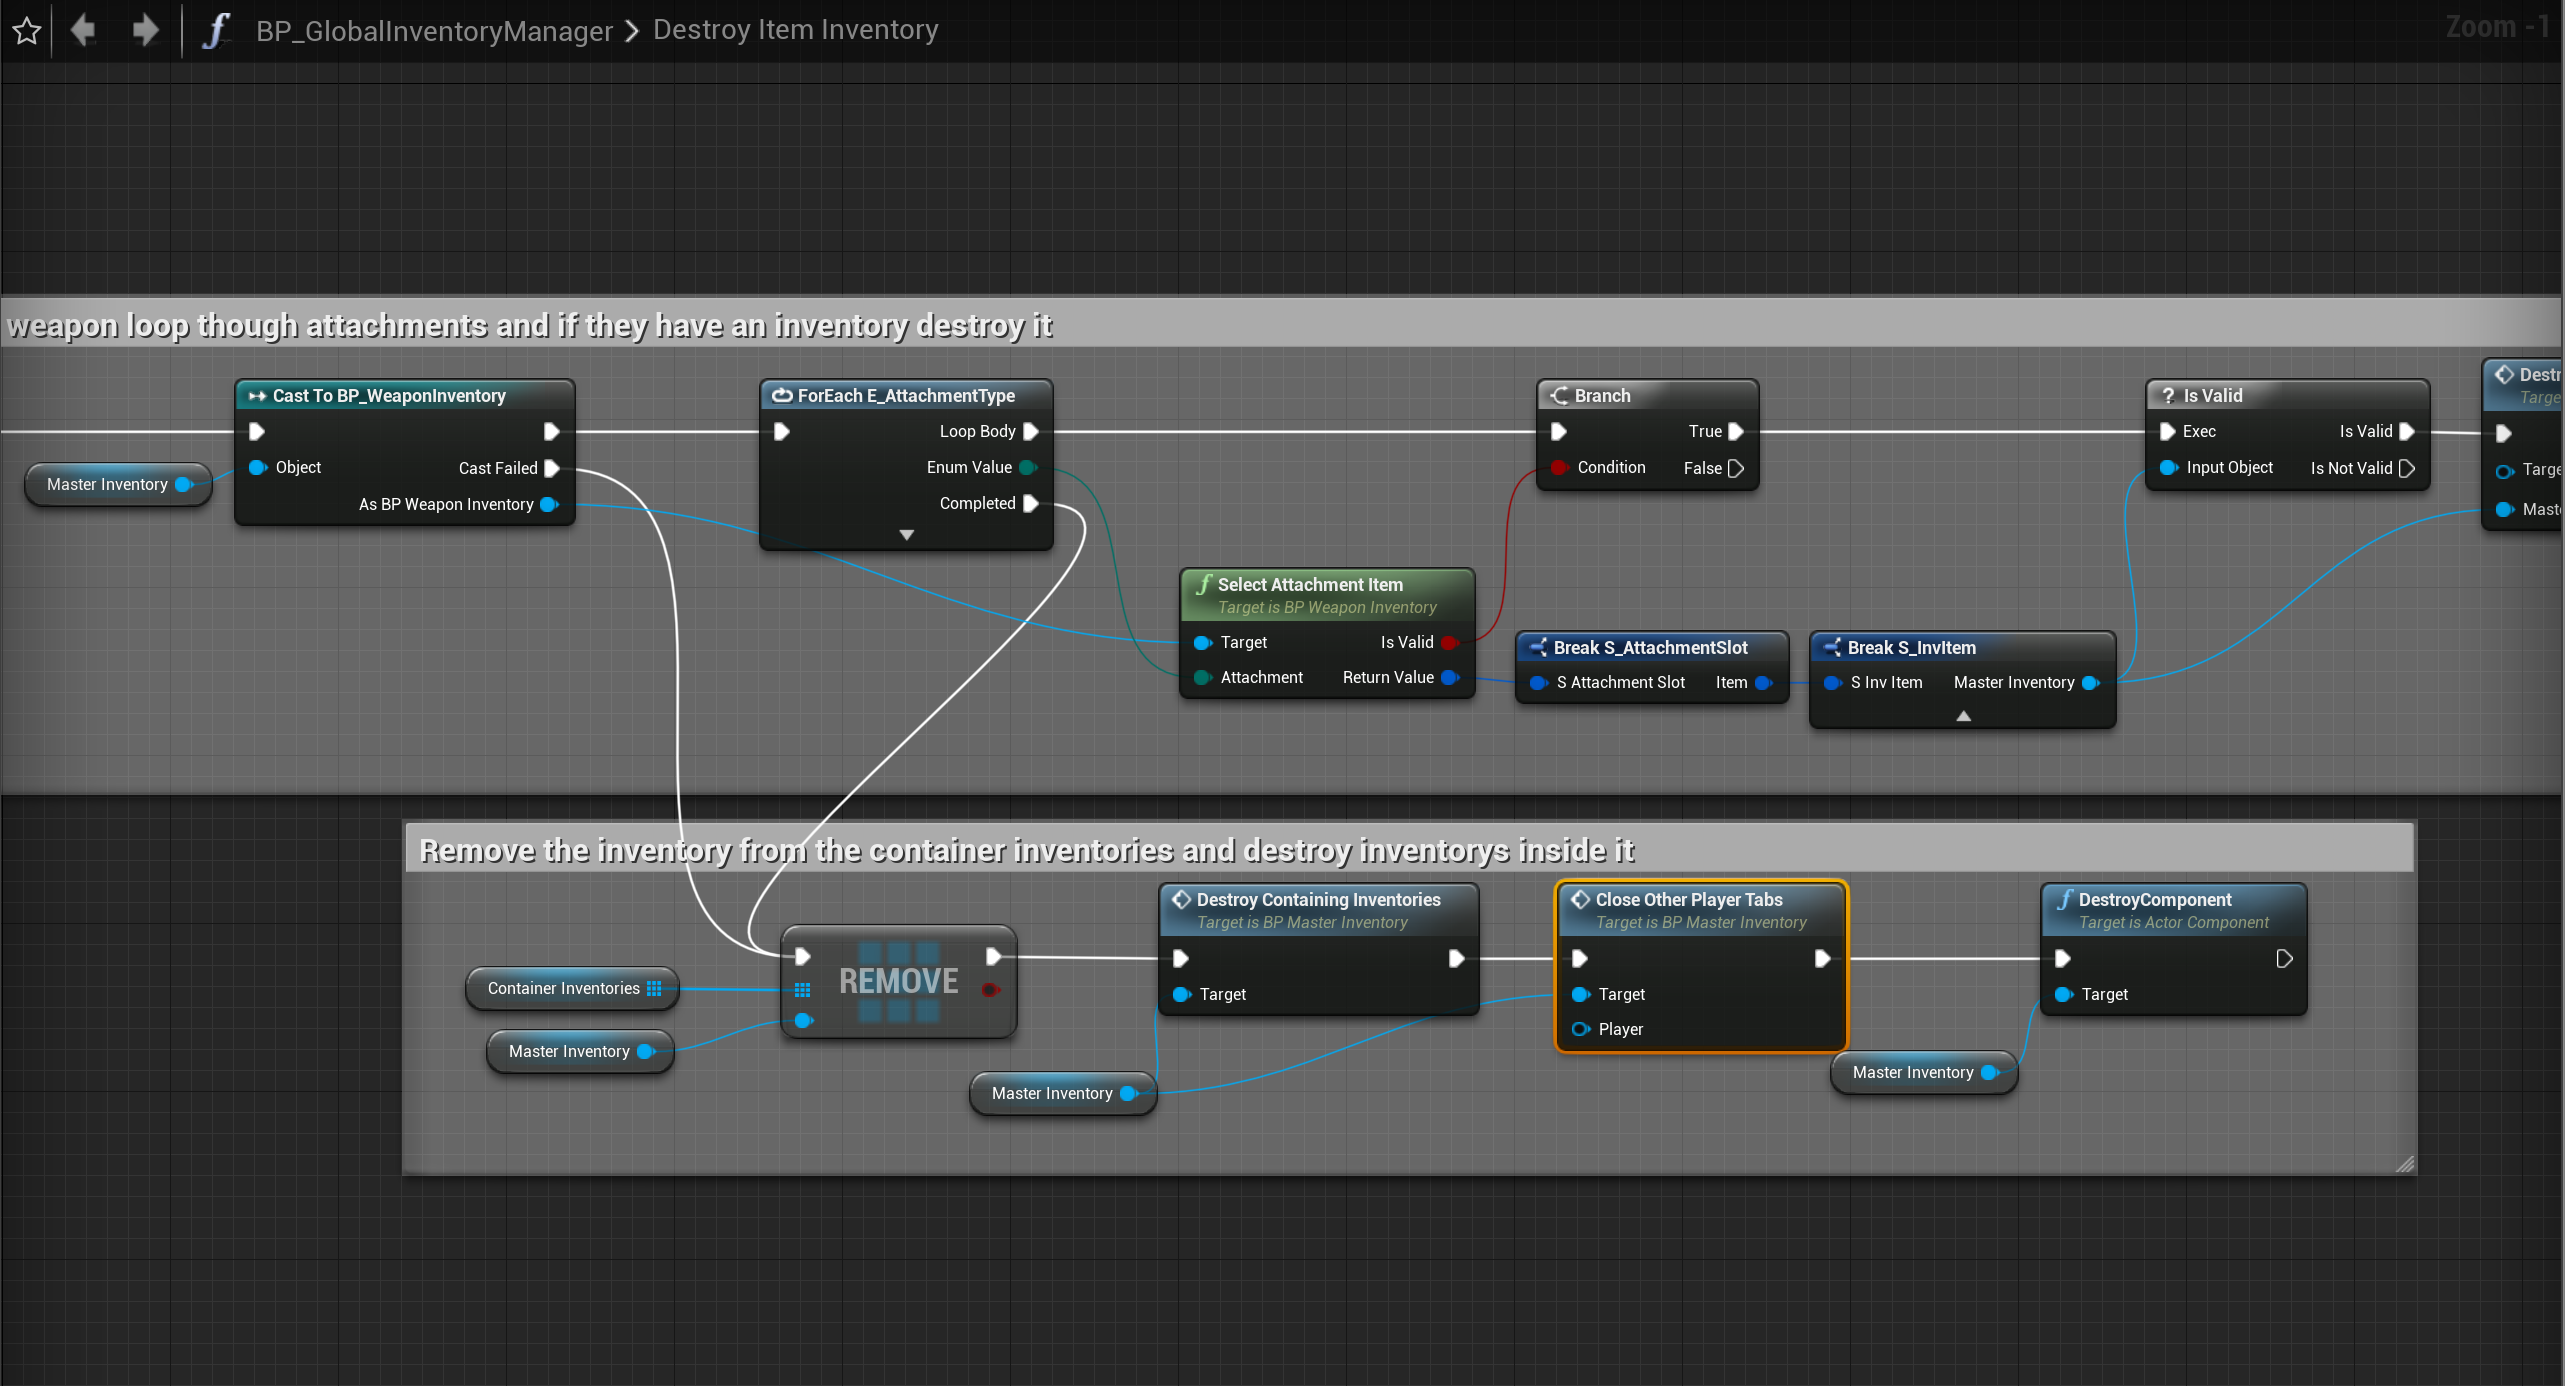Screen dimensions: 2565x1386
Task: Click ForEach E_AttachmentType loop icon
Action: 782,396
